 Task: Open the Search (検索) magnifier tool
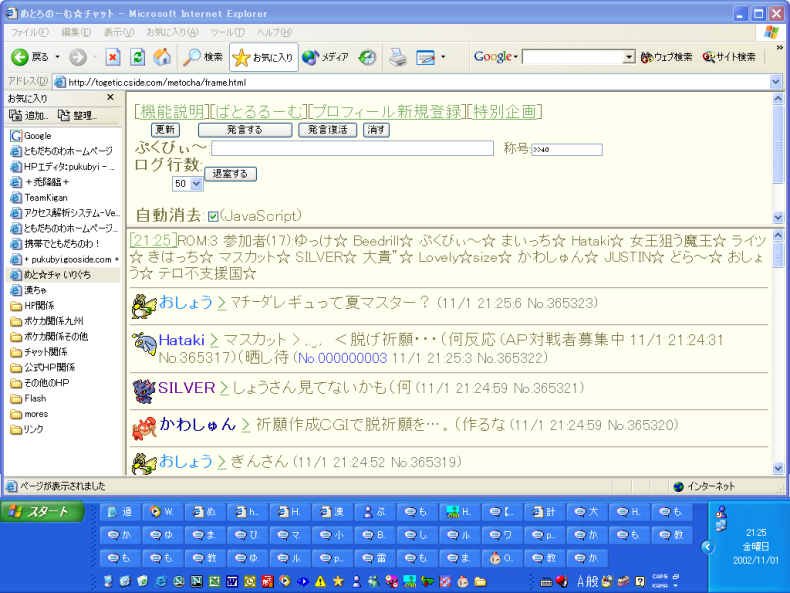204,57
